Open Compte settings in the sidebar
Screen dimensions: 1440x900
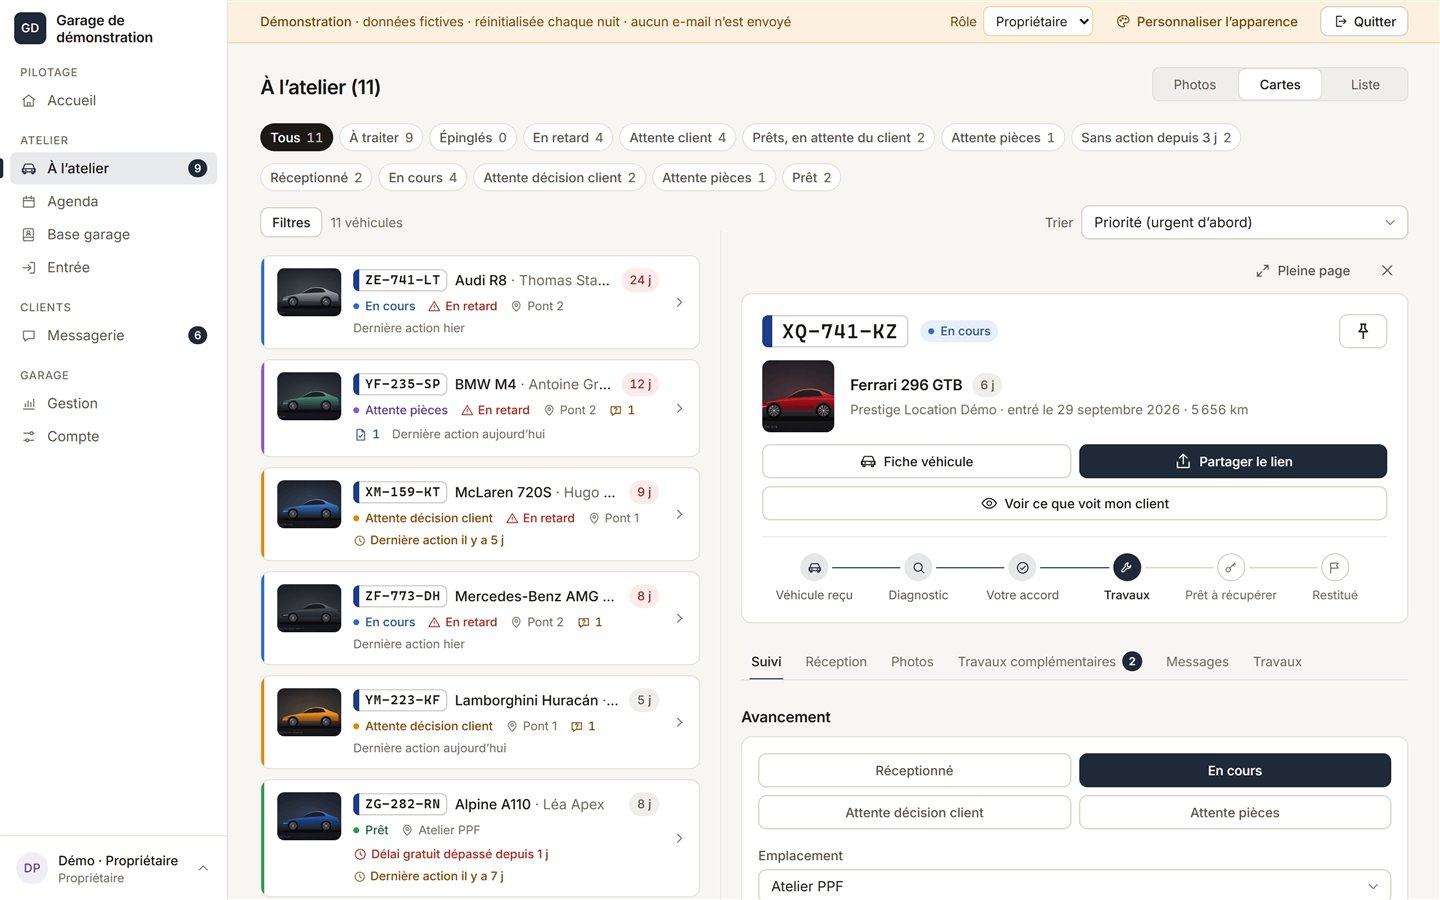(x=113, y=436)
